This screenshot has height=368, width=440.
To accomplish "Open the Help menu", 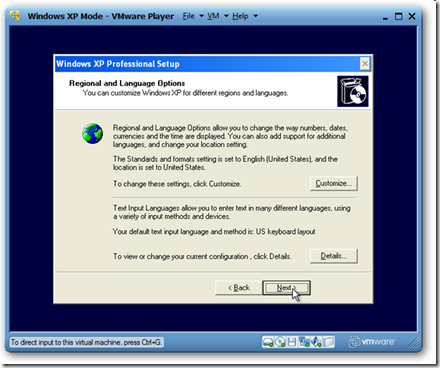I will [x=240, y=16].
